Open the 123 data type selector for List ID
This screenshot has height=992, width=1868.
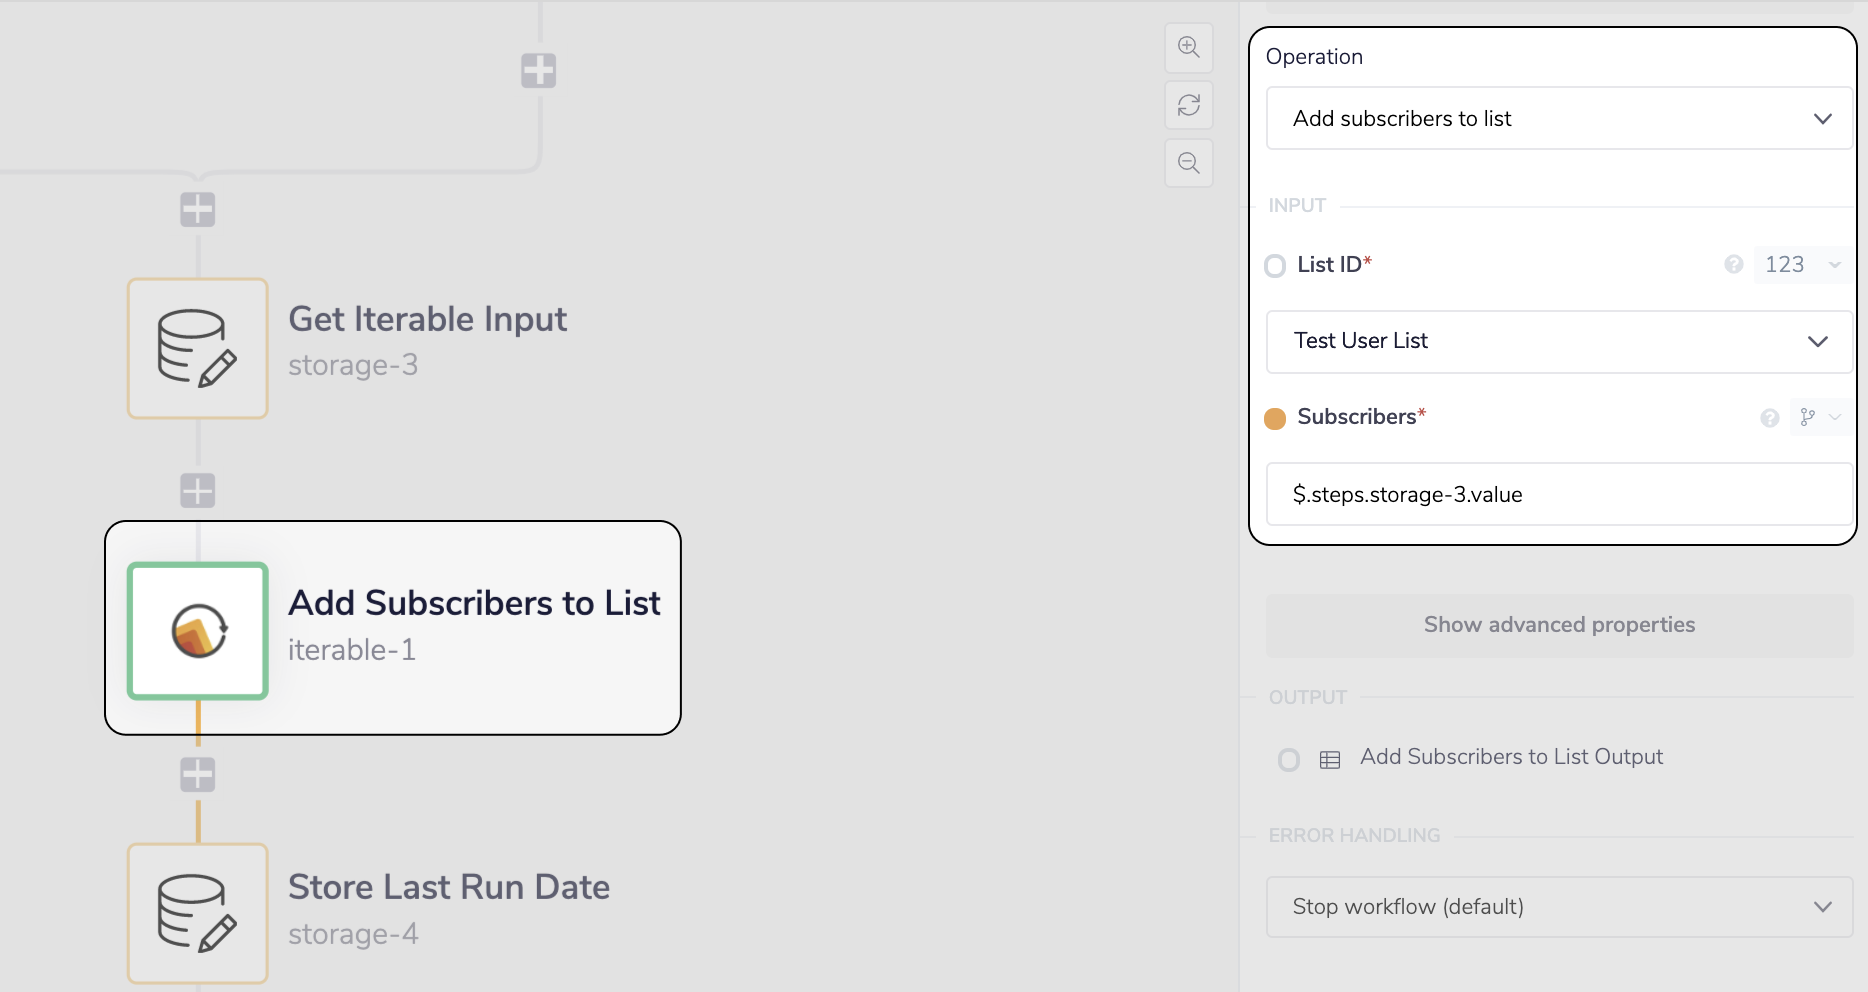1799,265
